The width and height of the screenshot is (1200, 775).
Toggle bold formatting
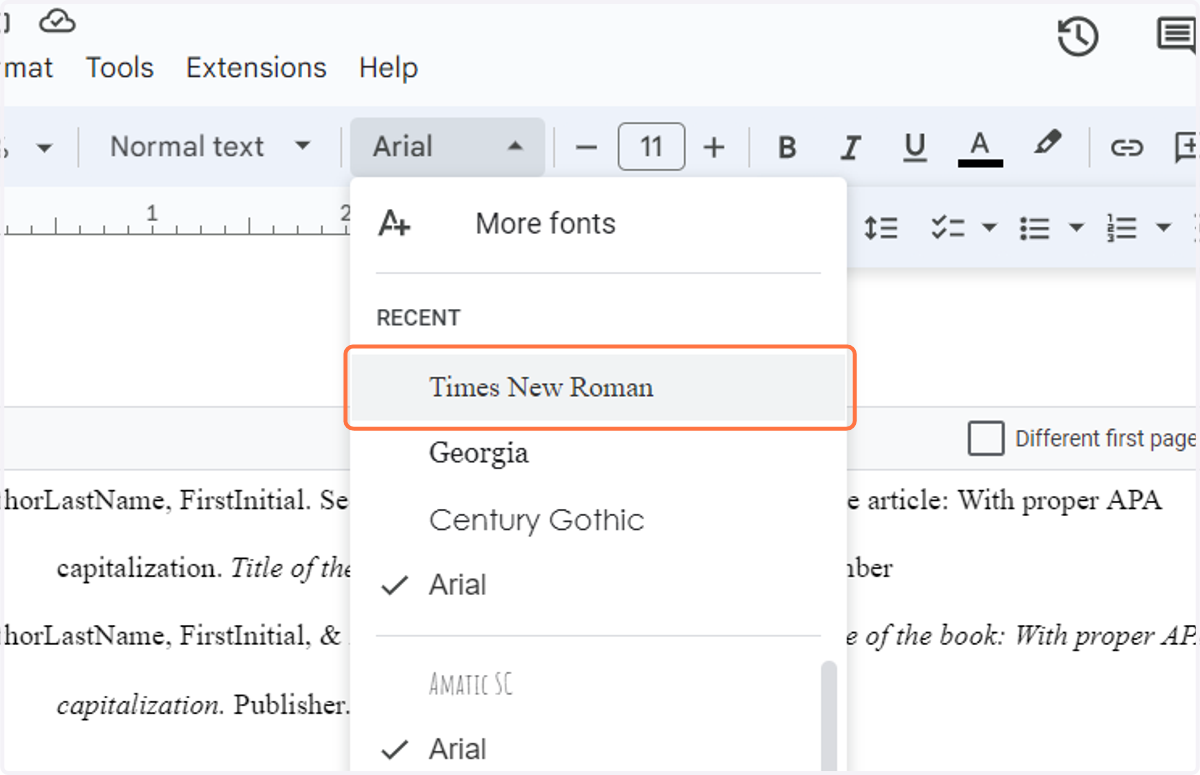787,148
